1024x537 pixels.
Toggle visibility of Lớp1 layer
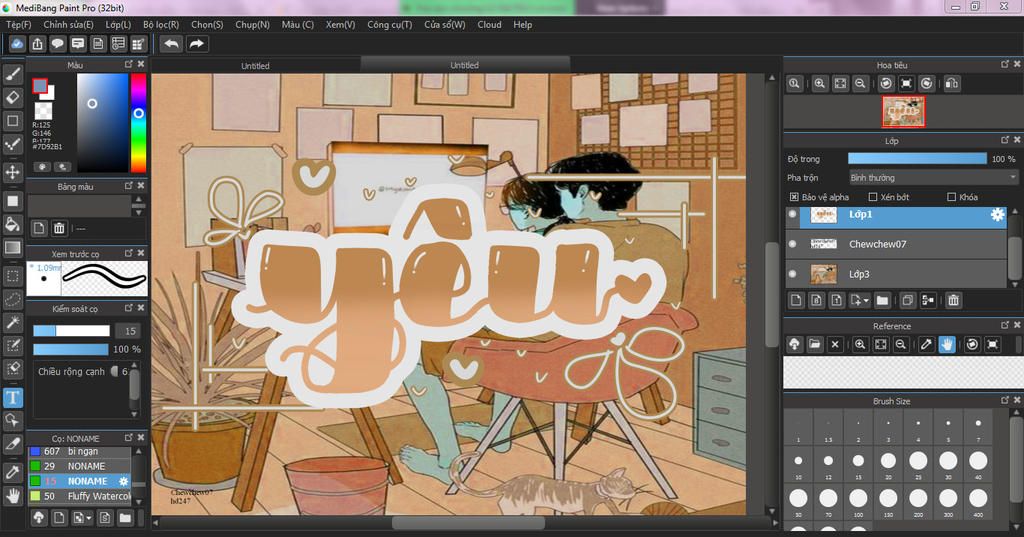pos(793,214)
